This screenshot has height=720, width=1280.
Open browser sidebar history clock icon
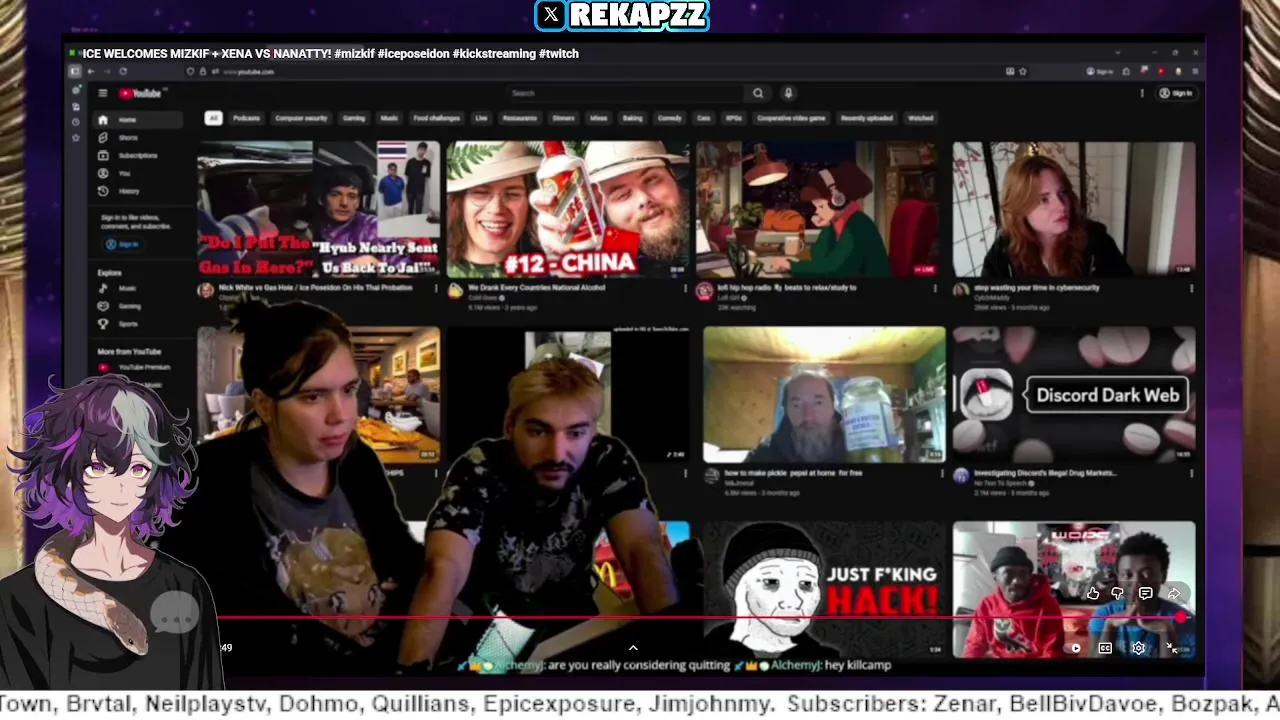click(76, 122)
